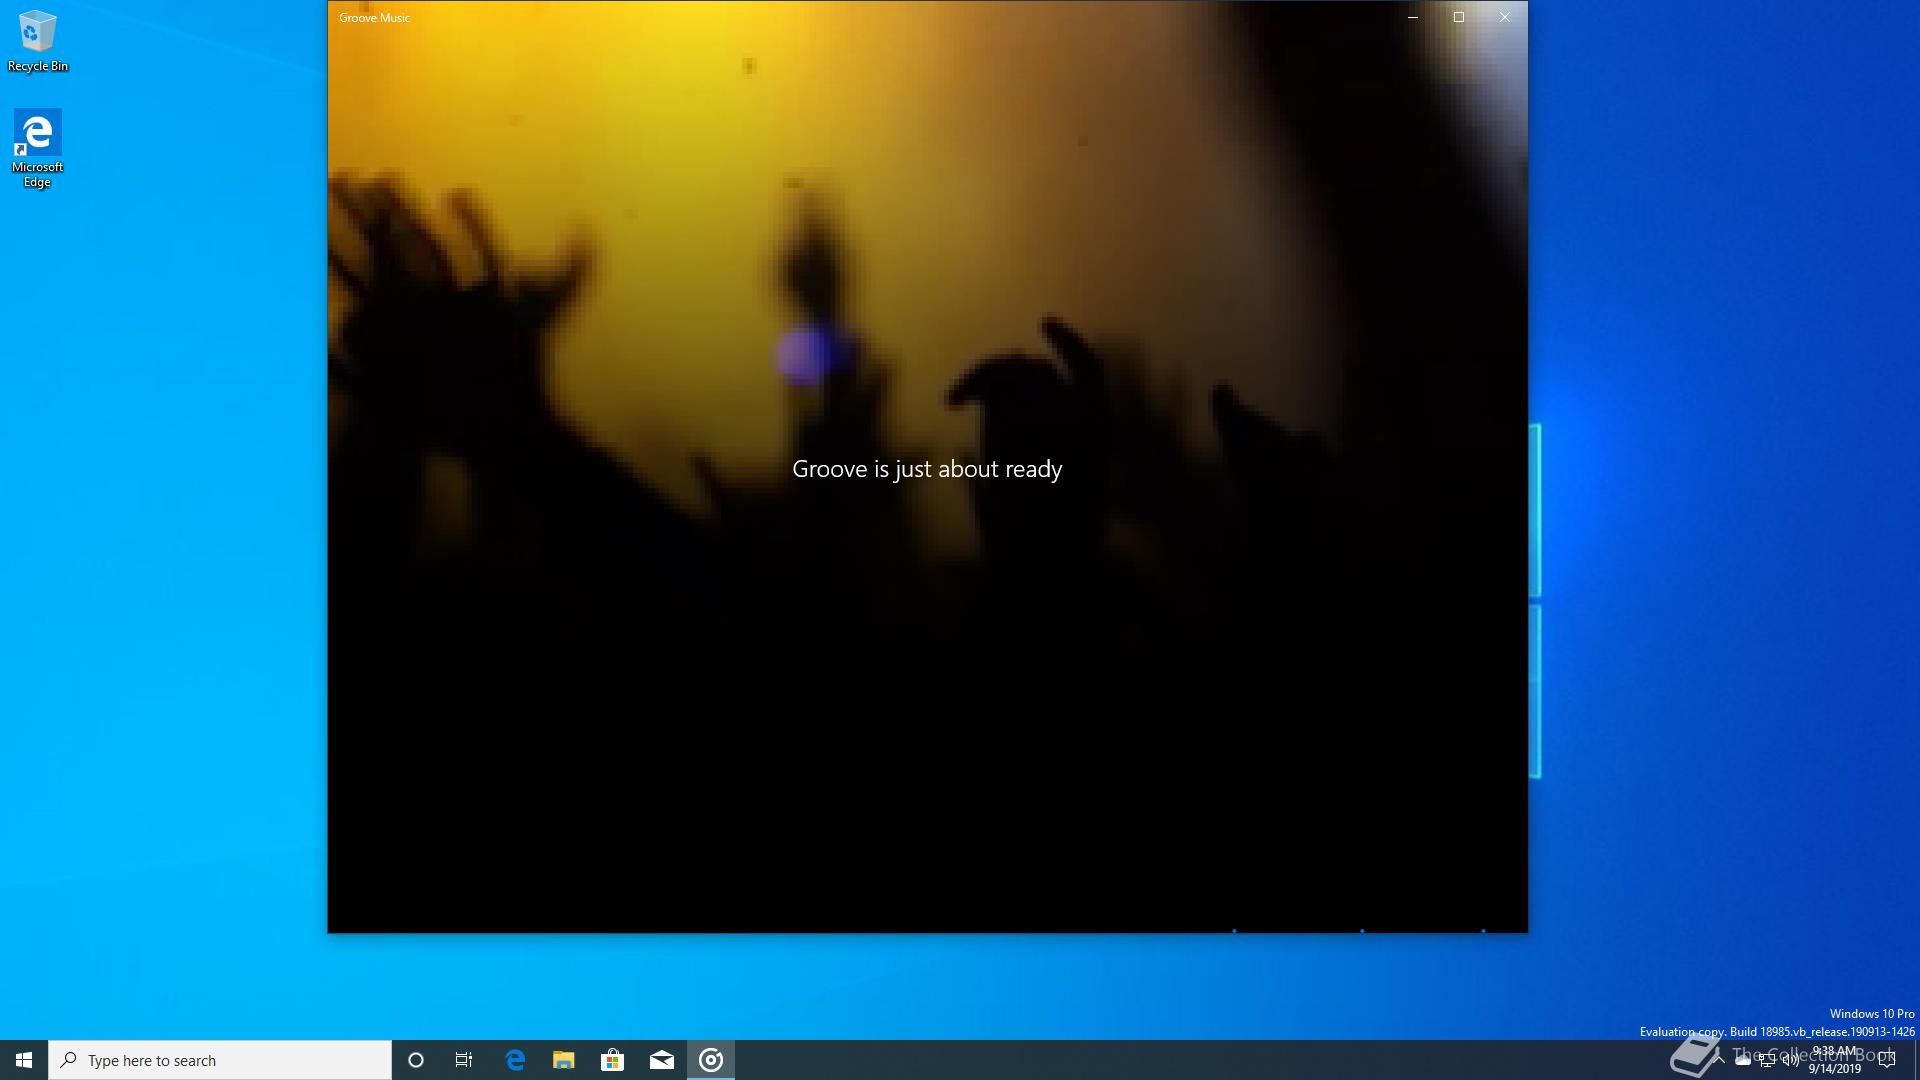1920x1080 pixels.
Task: Open Task View from the taskbar
Action: click(x=464, y=1060)
